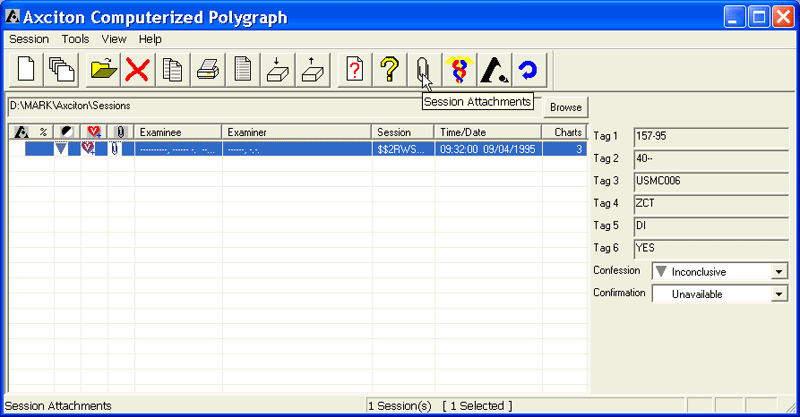
Task: Sort by the Time/Date column header
Action: [488, 132]
